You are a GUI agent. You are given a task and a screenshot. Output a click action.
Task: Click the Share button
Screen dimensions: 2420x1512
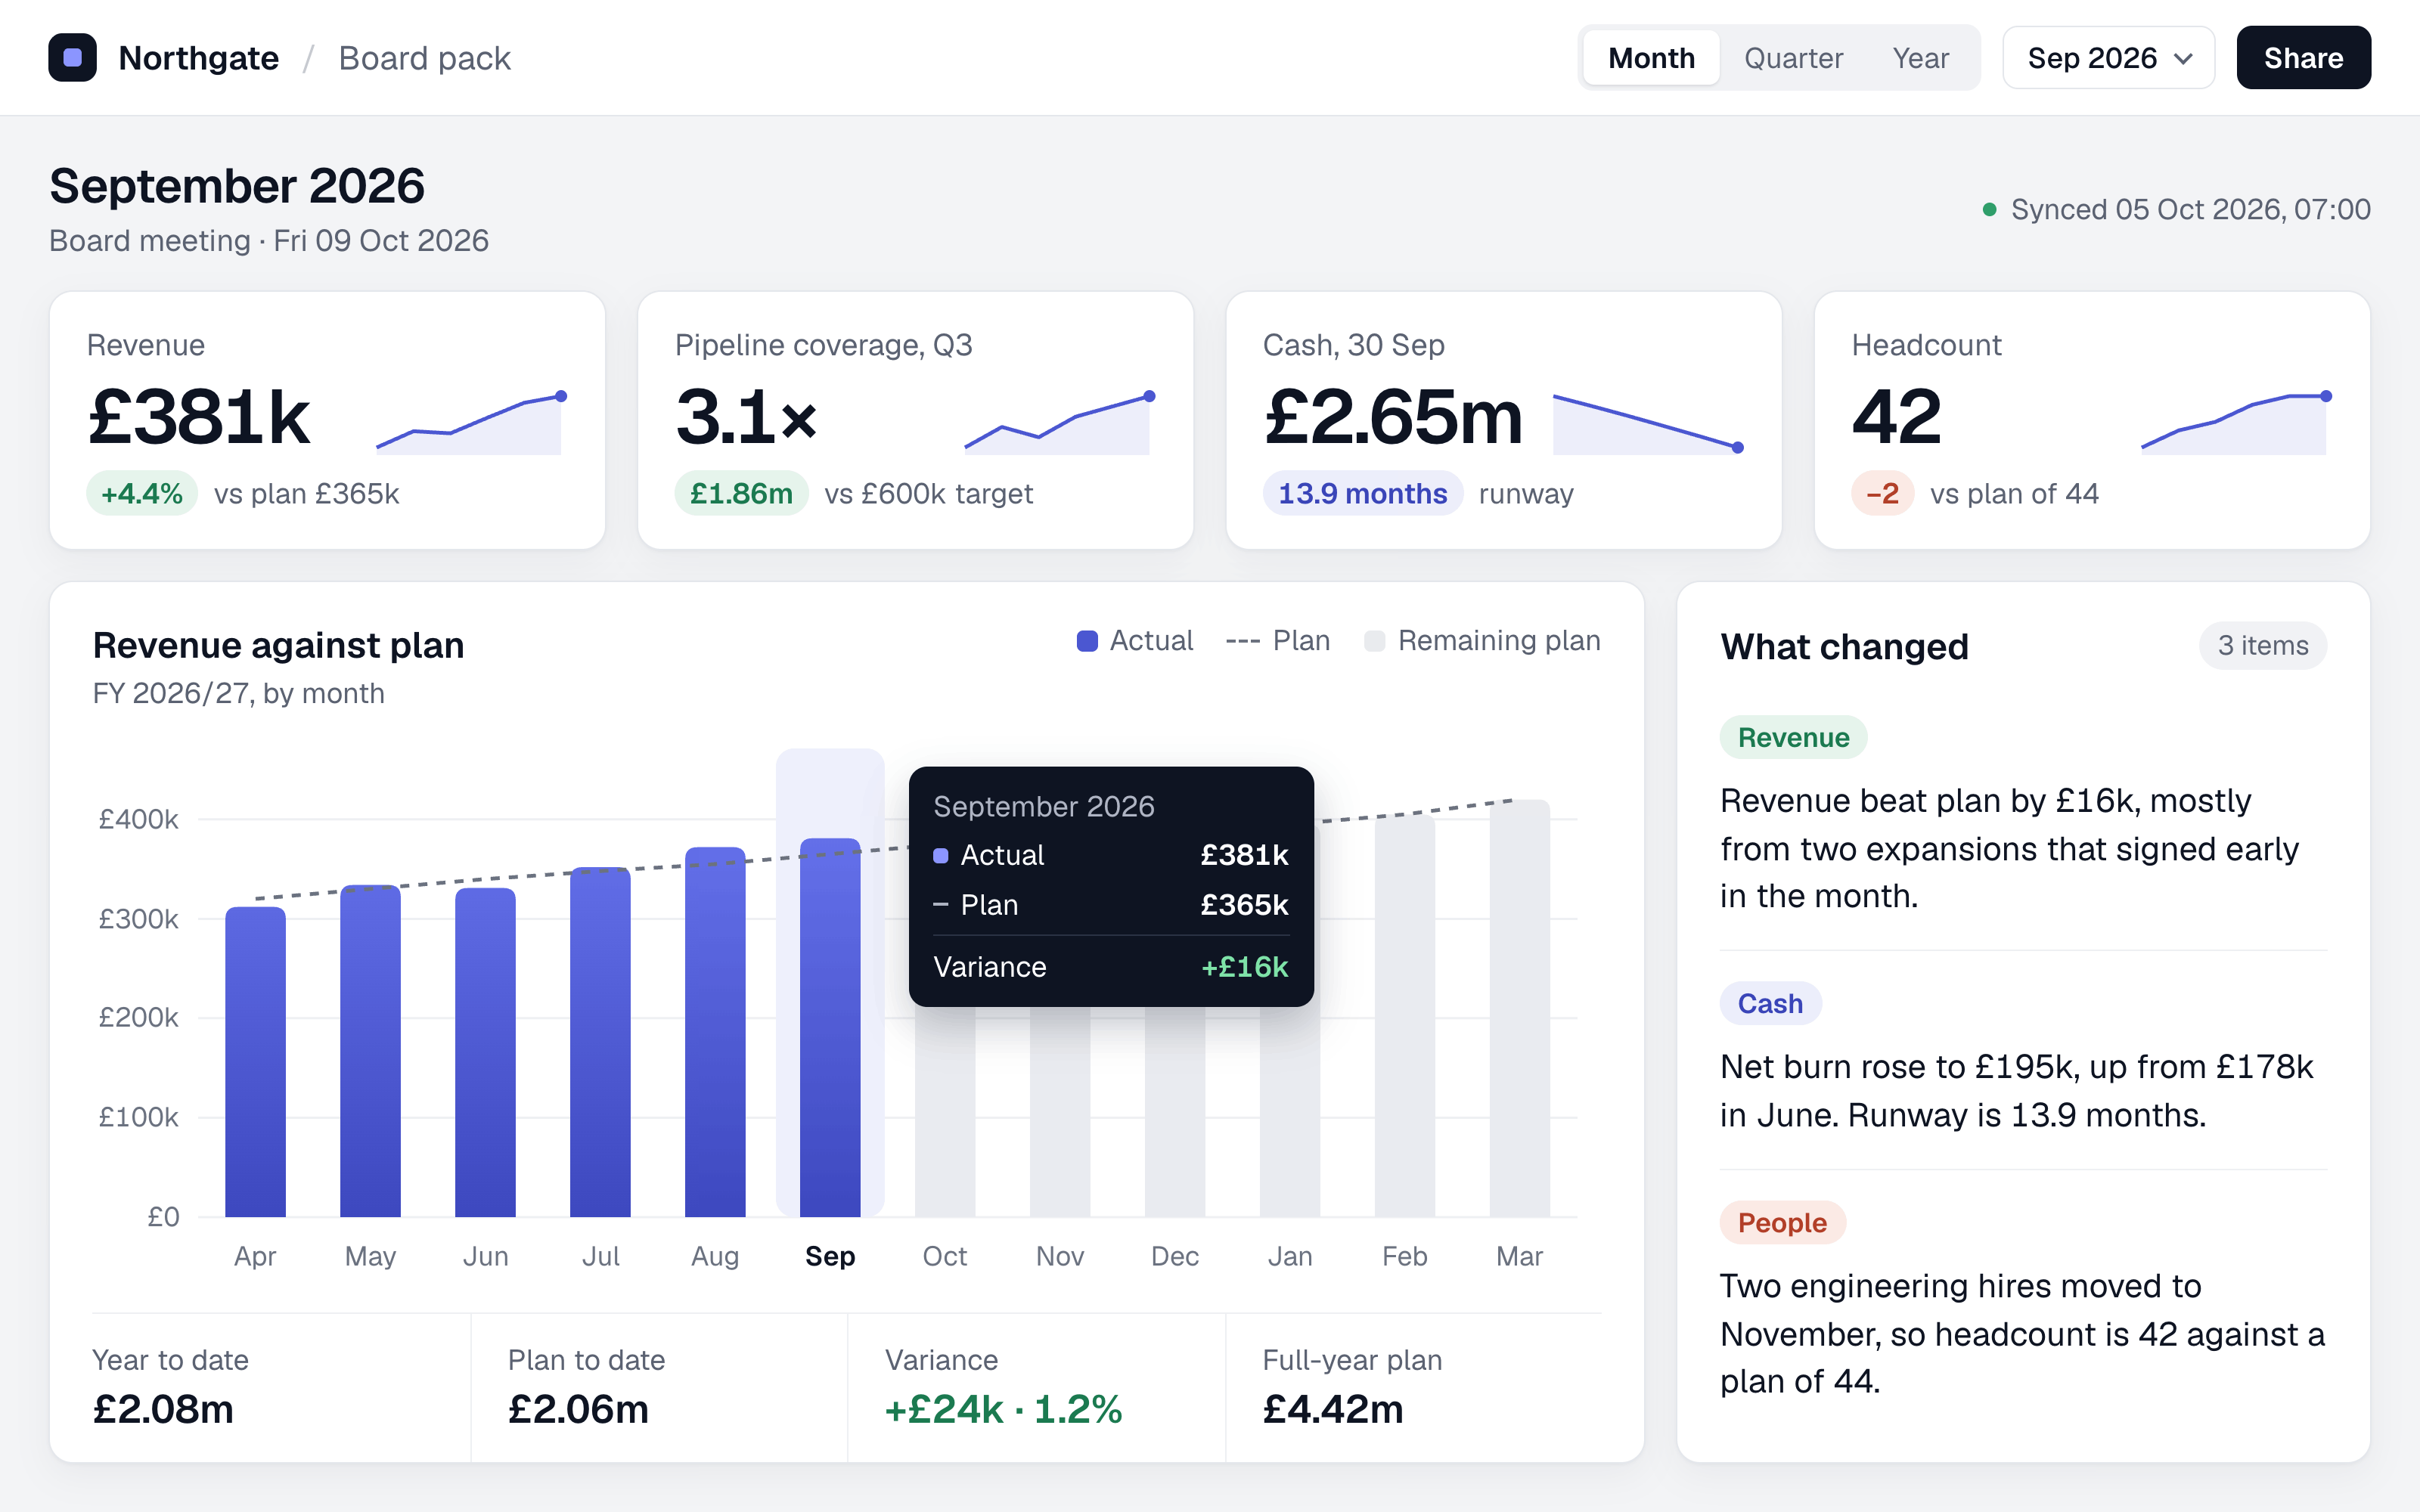[x=2303, y=58]
